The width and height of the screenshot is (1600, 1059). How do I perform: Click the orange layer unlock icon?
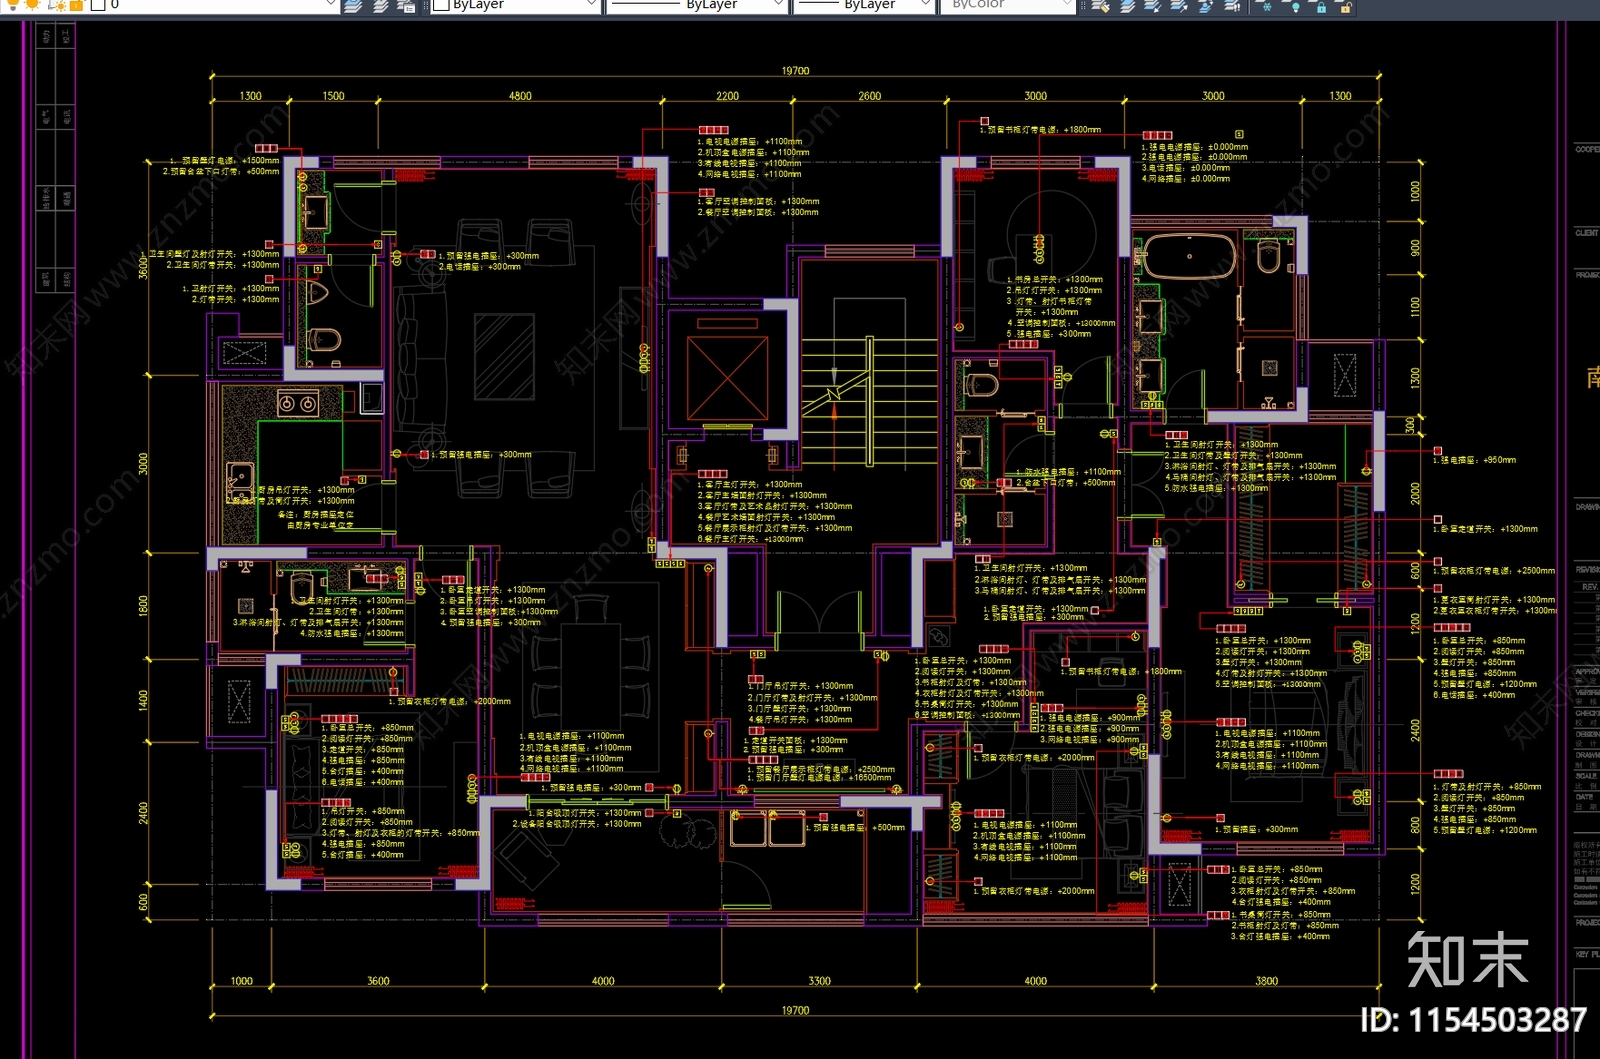click(x=1346, y=5)
